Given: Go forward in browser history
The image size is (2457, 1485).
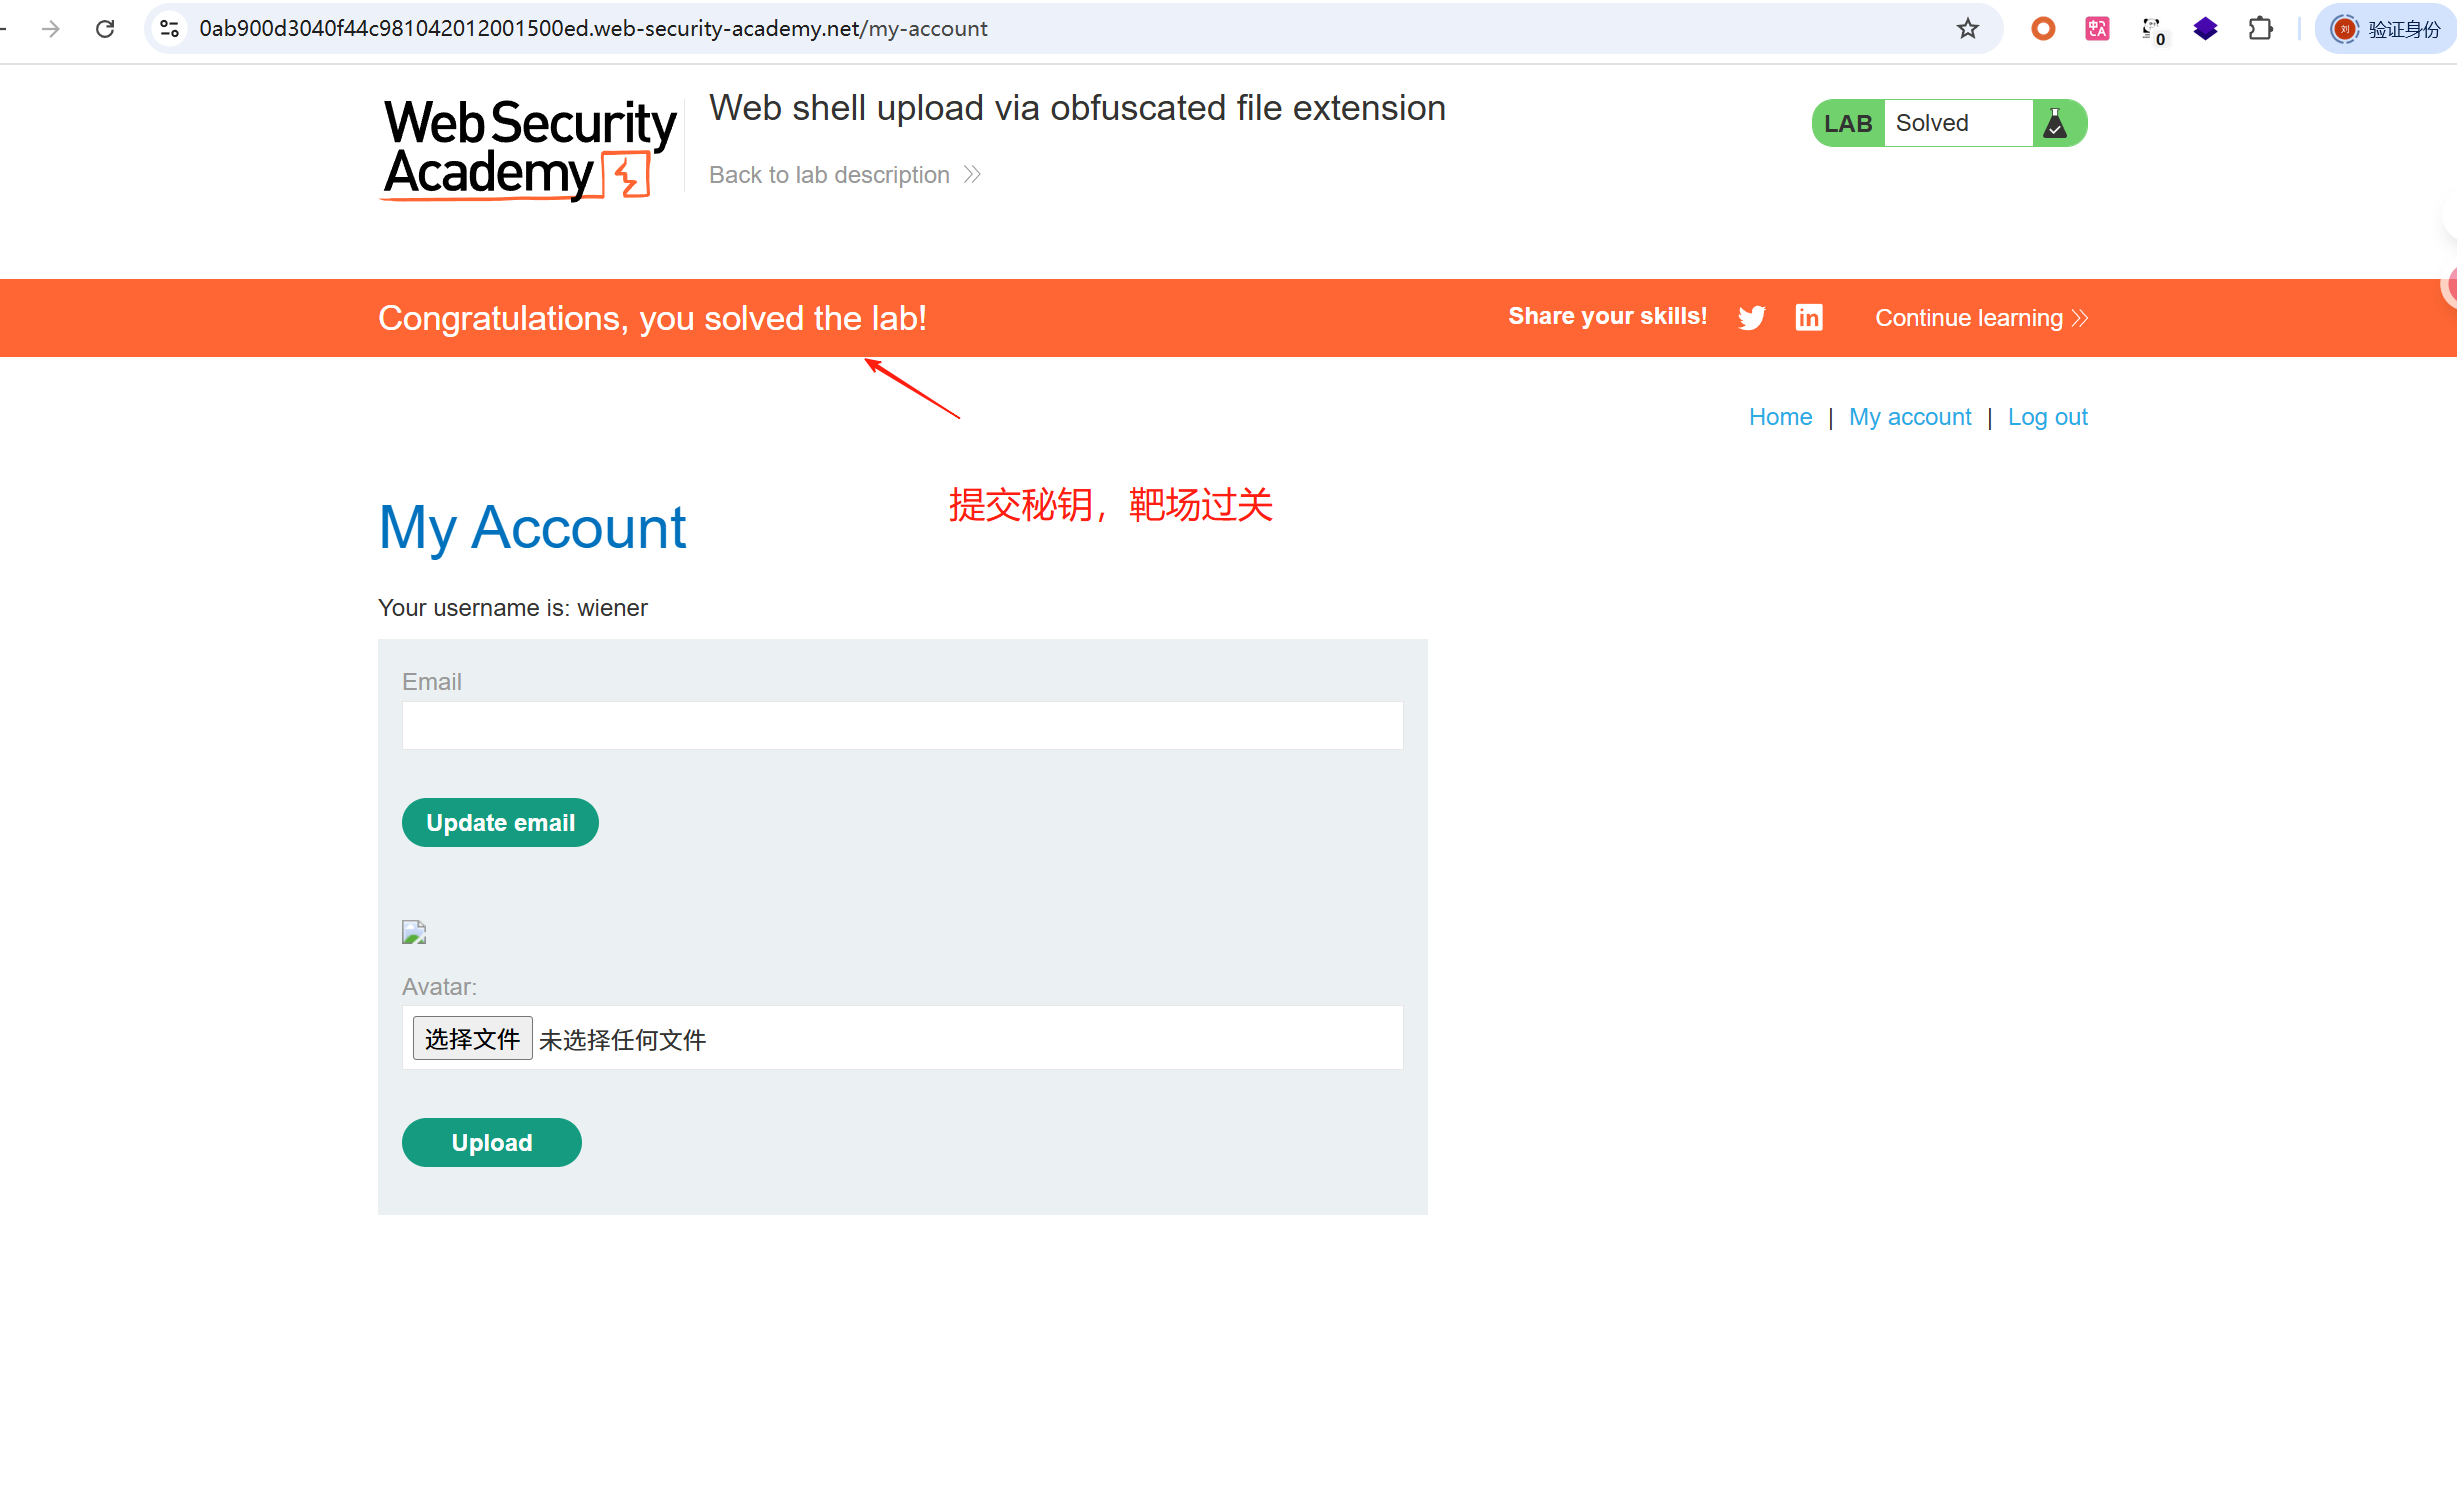Looking at the screenshot, I should click(51, 29).
